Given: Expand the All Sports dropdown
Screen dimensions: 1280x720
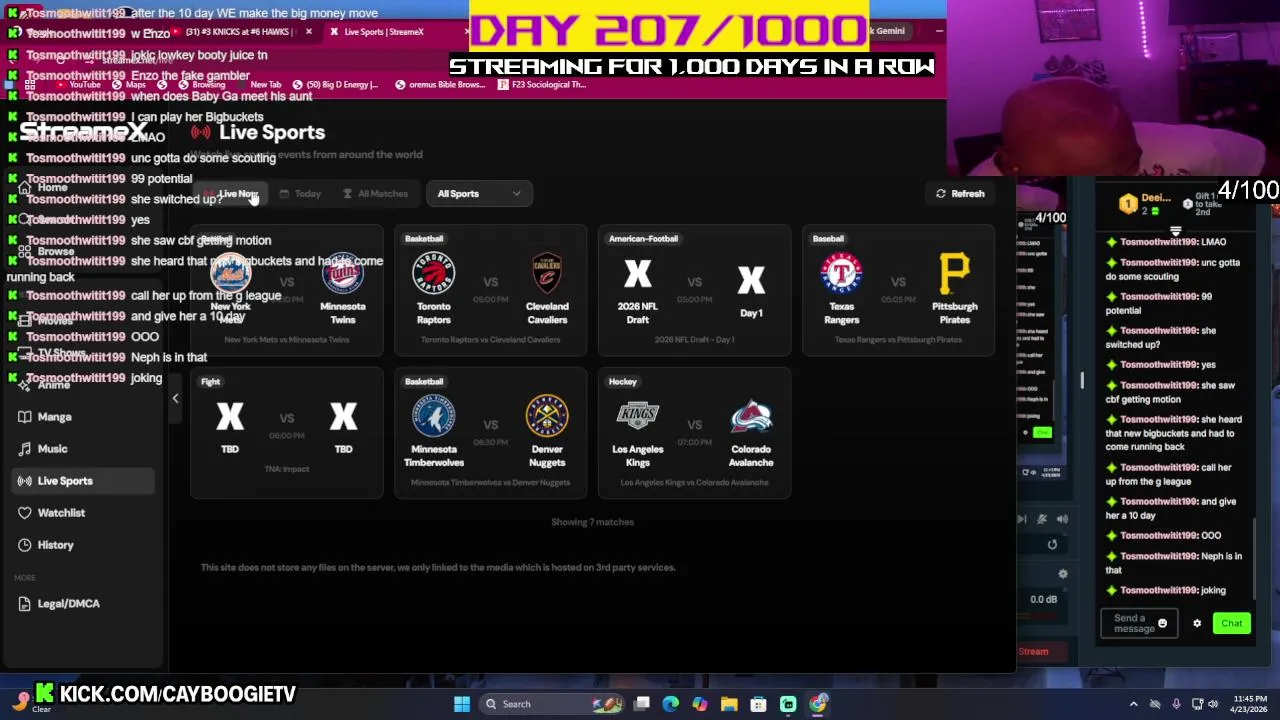Looking at the screenshot, I should (478, 194).
